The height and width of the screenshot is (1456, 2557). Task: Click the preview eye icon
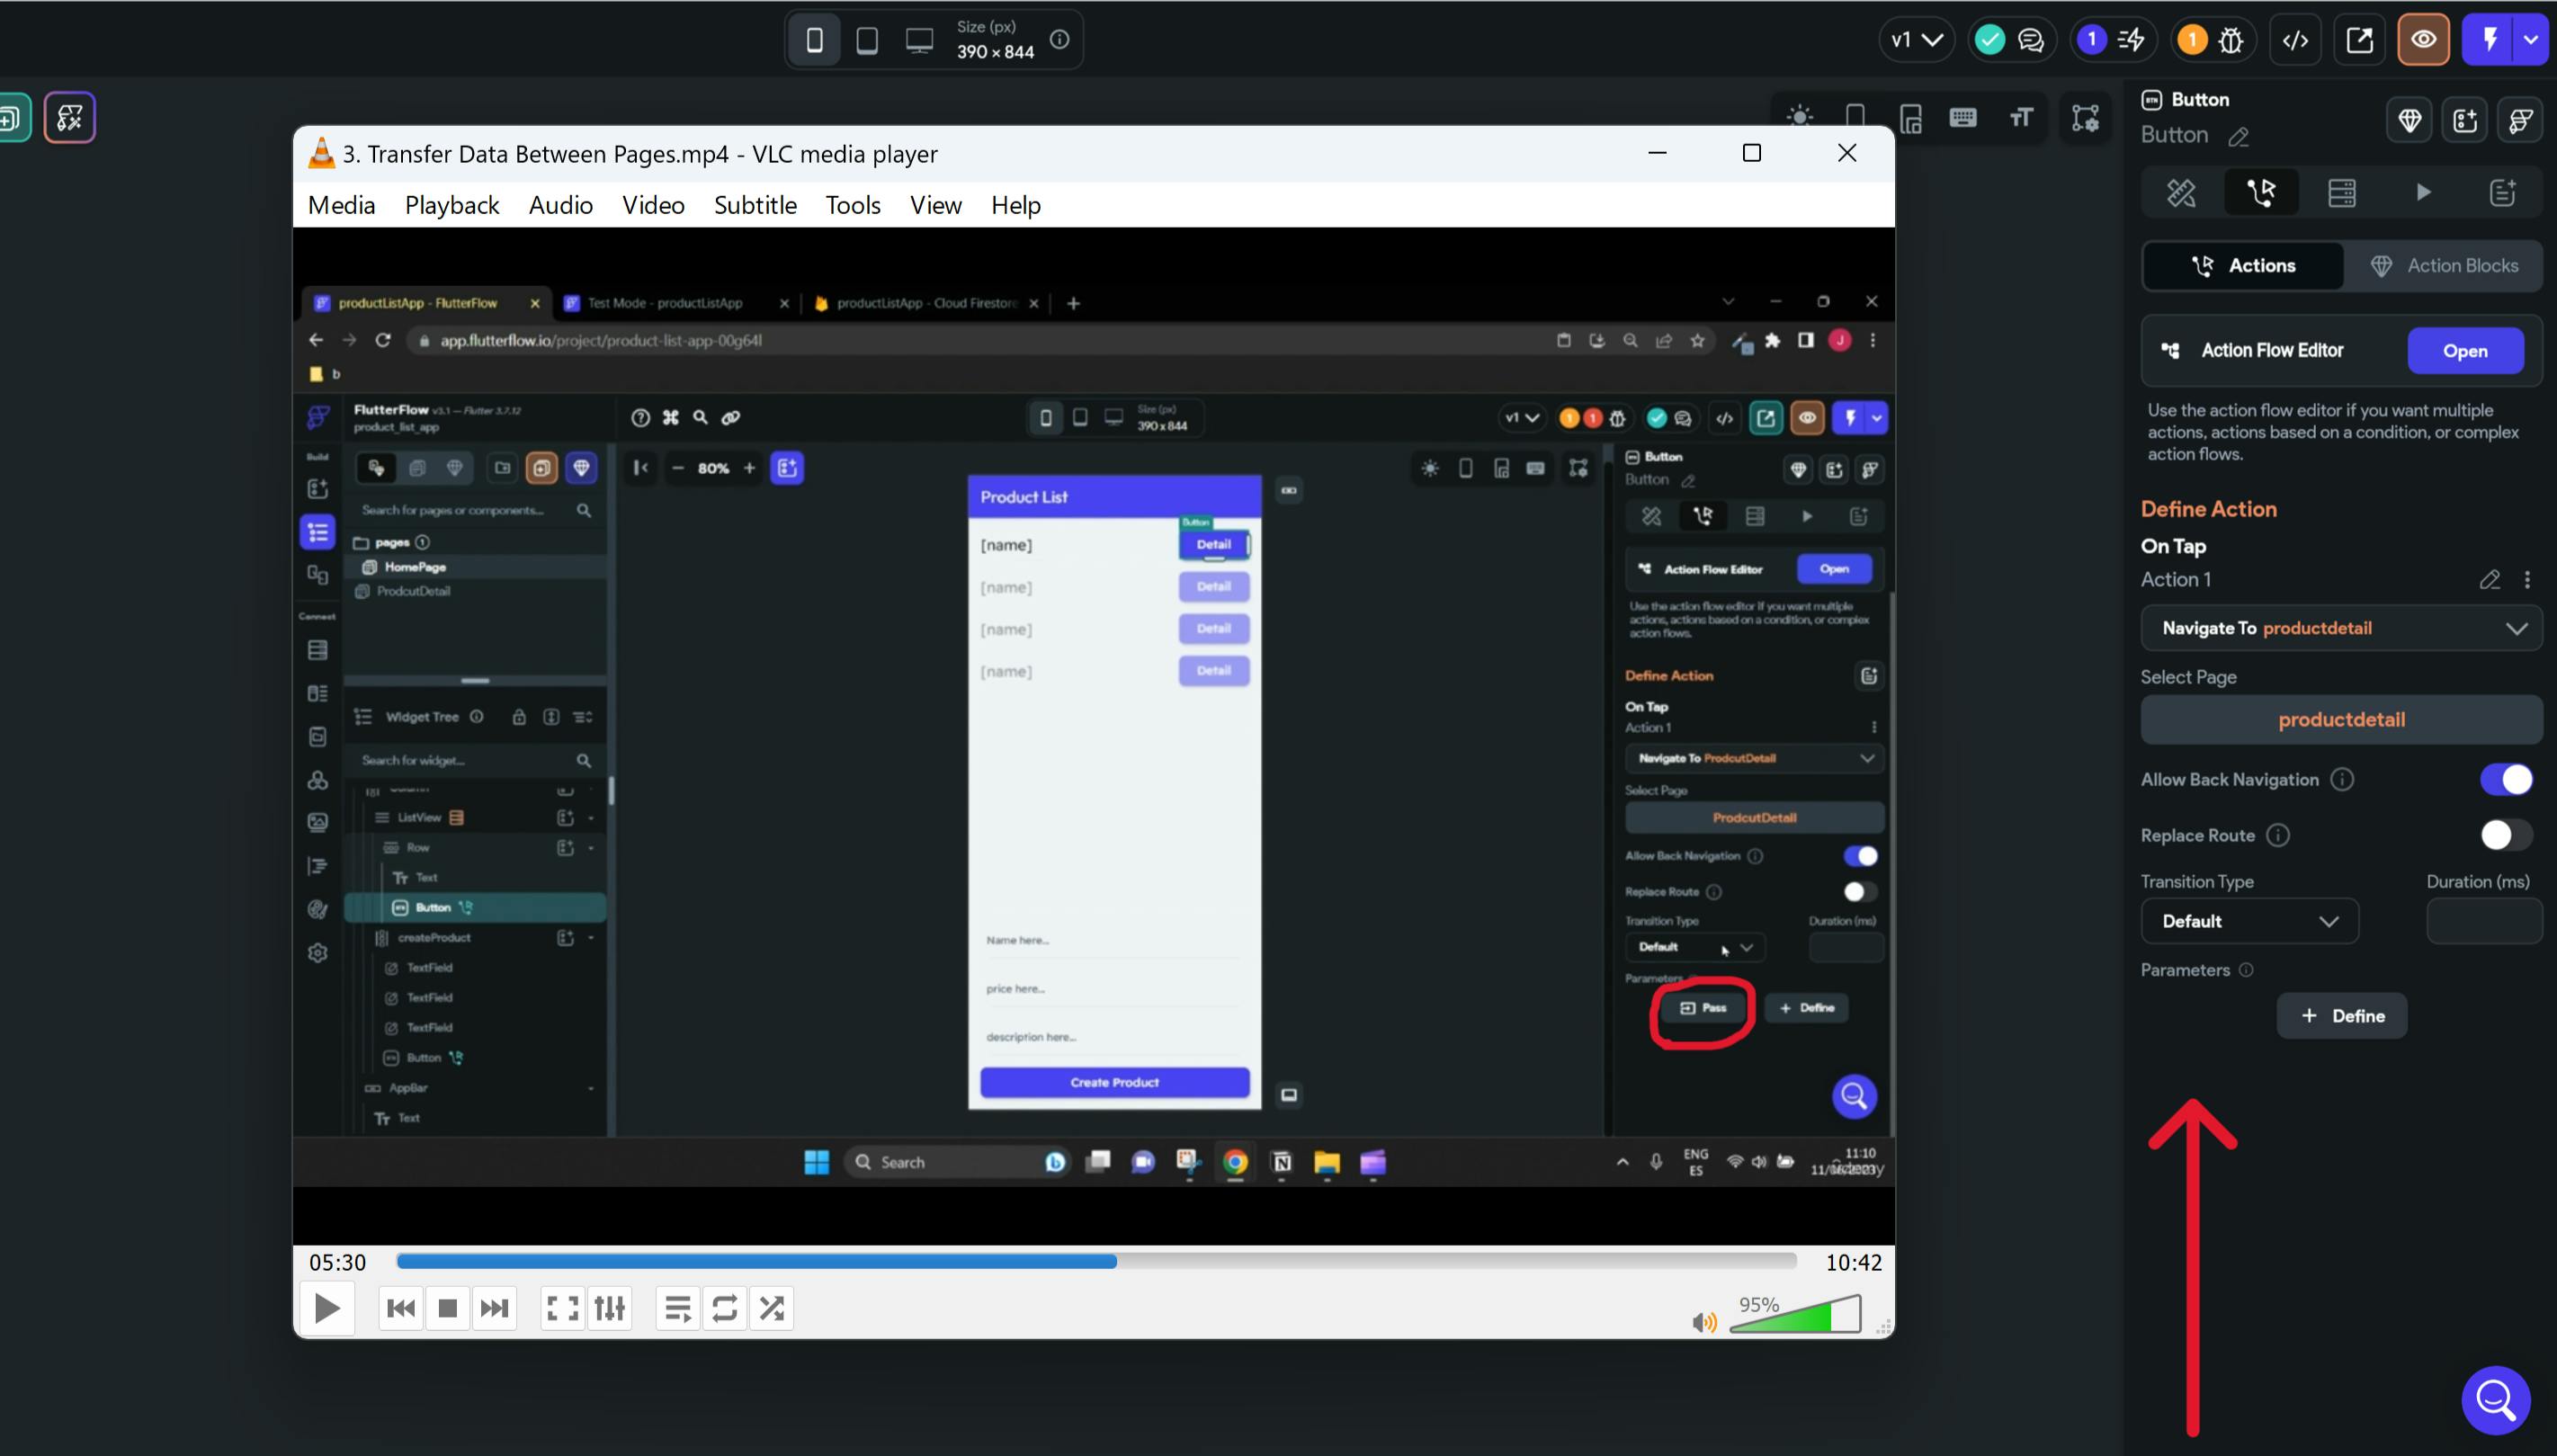2423,40
